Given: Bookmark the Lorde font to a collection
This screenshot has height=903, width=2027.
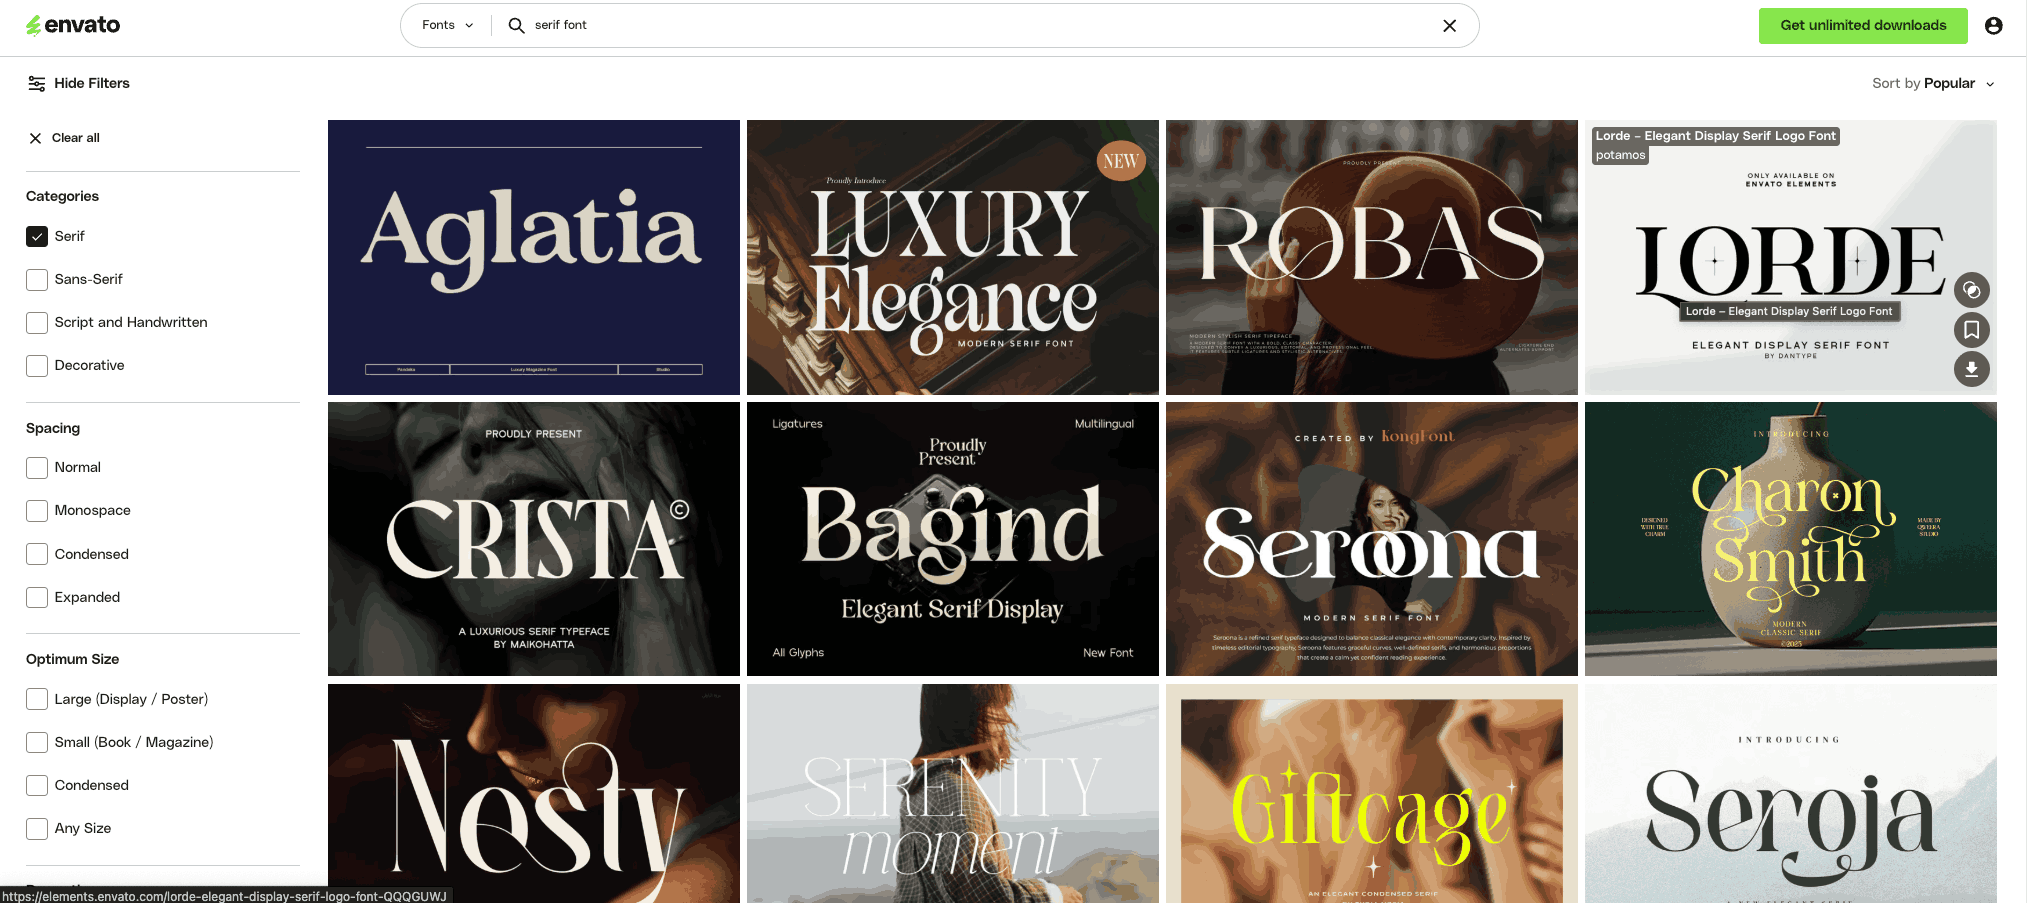Looking at the screenshot, I should coord(1971,329).
